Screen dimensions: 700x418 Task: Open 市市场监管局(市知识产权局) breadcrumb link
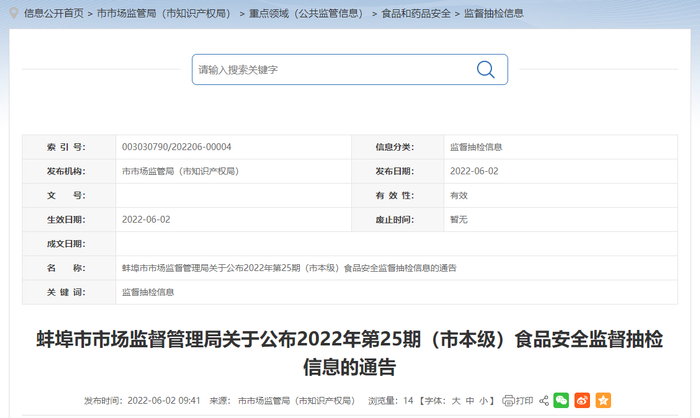(x=163, y=13)
